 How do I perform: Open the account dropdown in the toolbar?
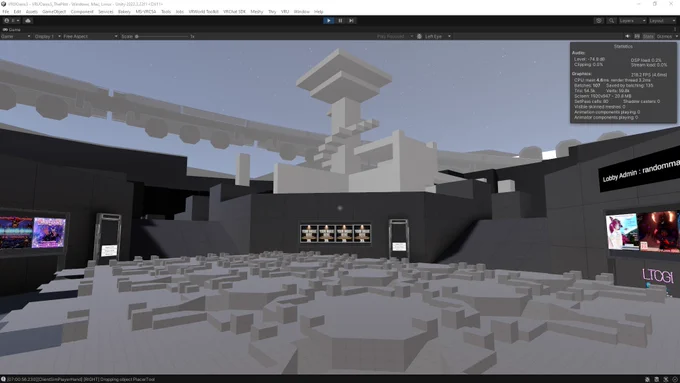click(x=12, y=20)
